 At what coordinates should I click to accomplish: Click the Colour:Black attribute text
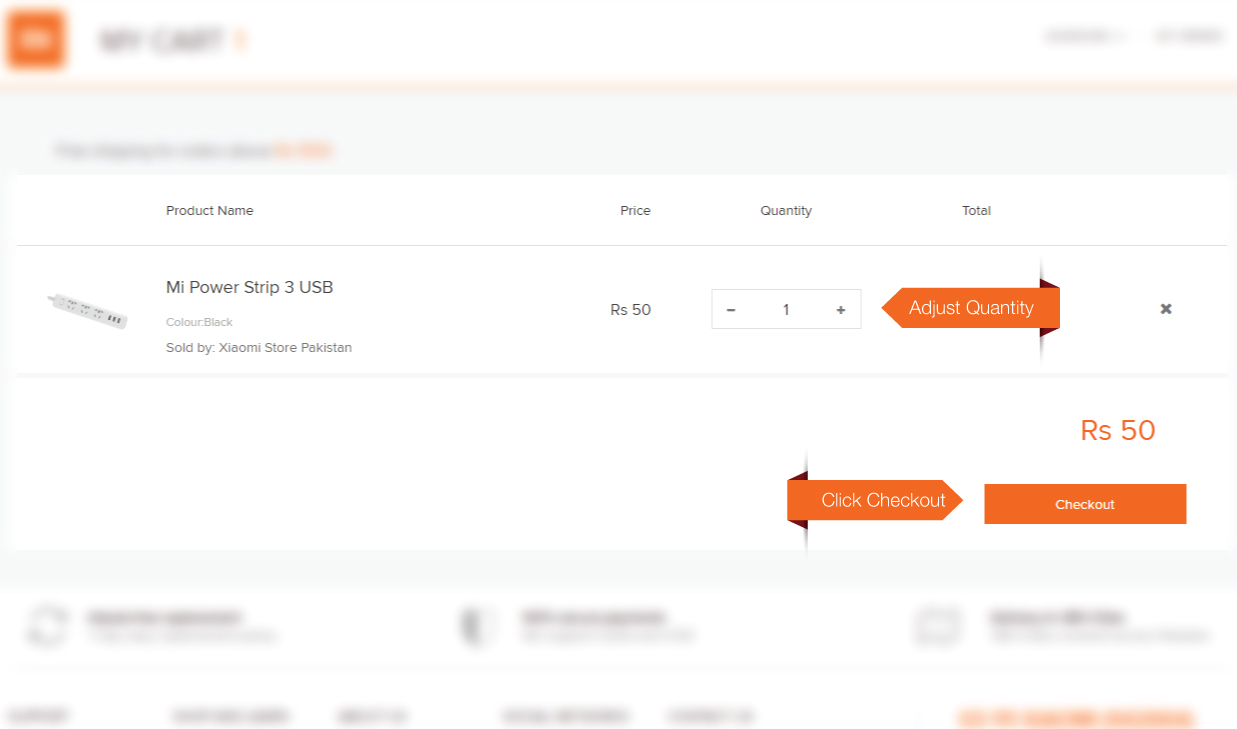pyautogui.click(x=199, y=322)
